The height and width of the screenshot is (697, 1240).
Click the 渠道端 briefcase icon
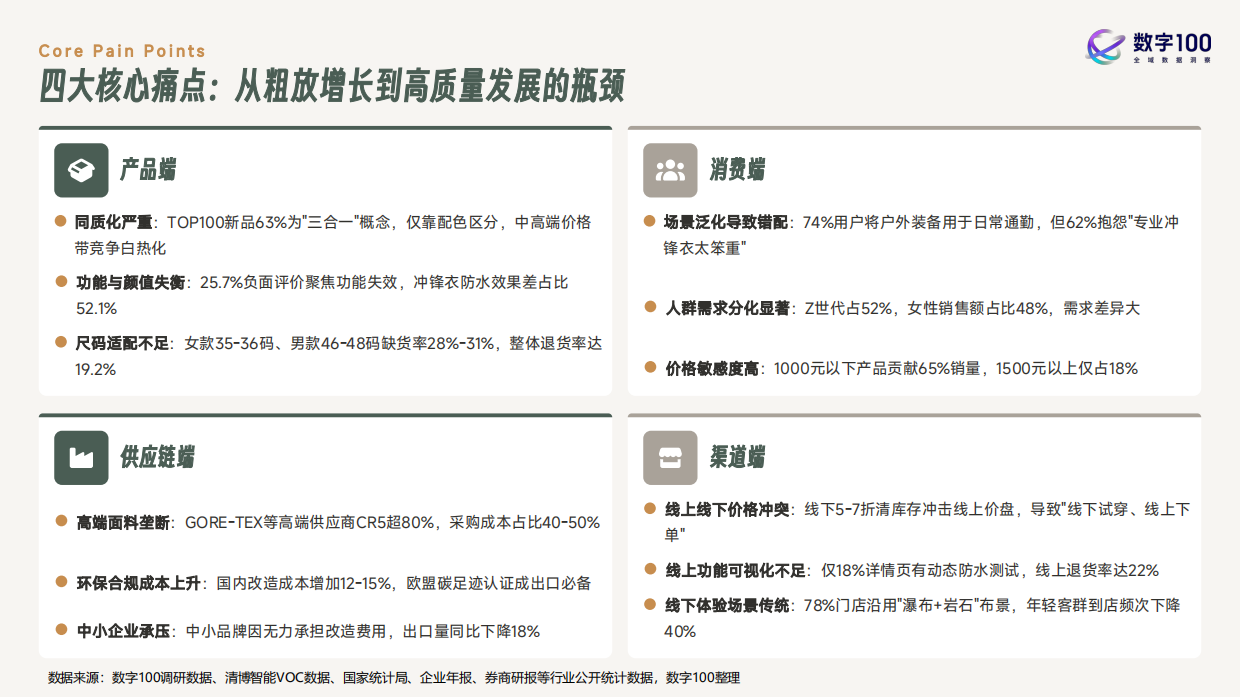tap(670, 457)
